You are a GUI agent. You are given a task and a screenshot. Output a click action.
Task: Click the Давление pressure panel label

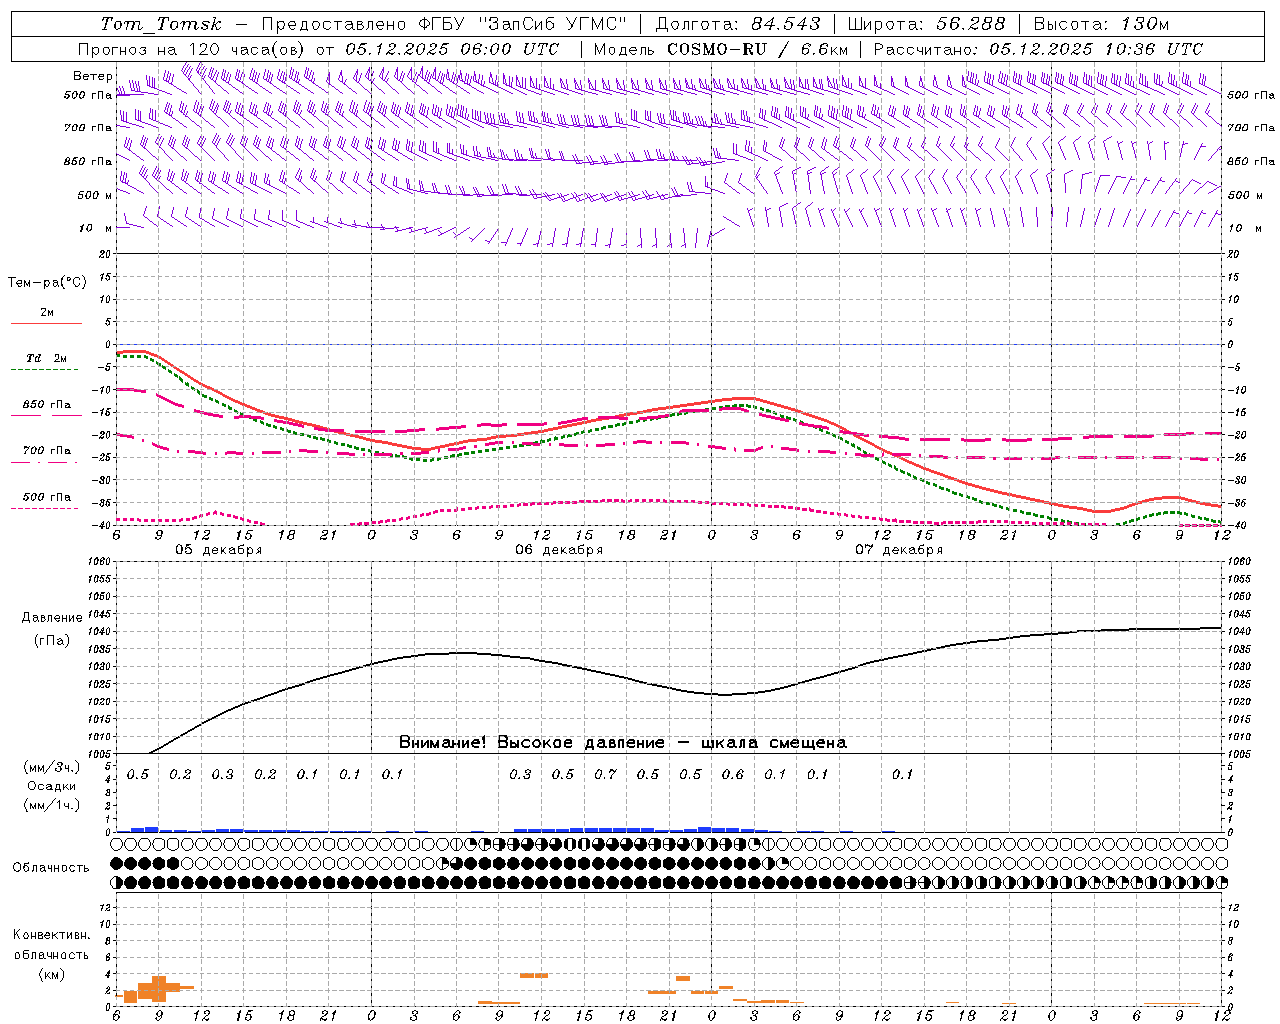pyautogui.click(x=52, y=618)
